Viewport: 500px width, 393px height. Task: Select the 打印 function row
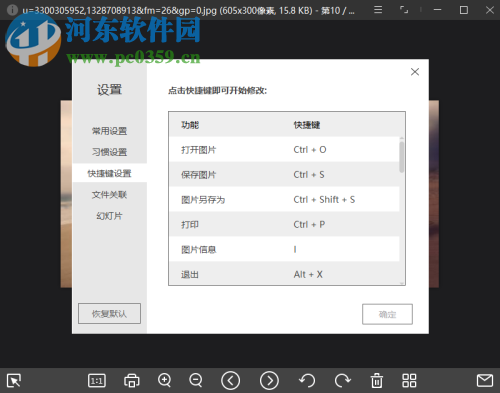[284, 225]
